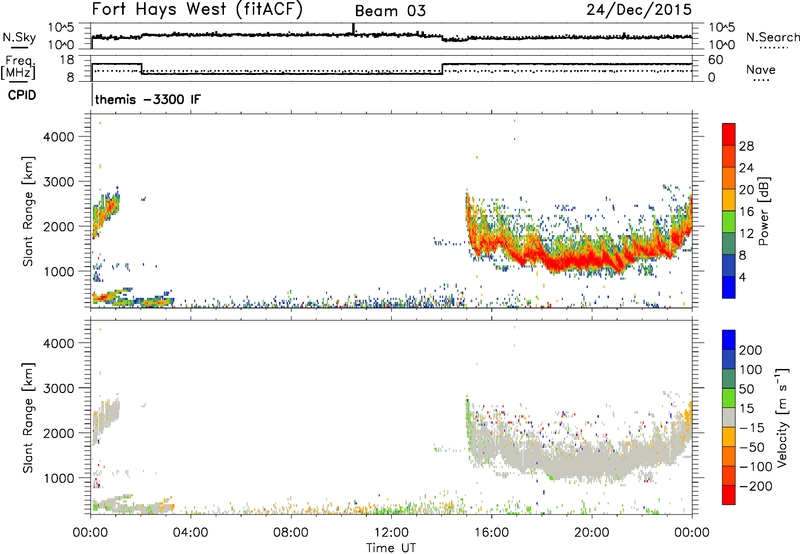Click the 'Fort Hays West (fitACF)' title
The height and width of the screenshot is (554, 800).
196,10
